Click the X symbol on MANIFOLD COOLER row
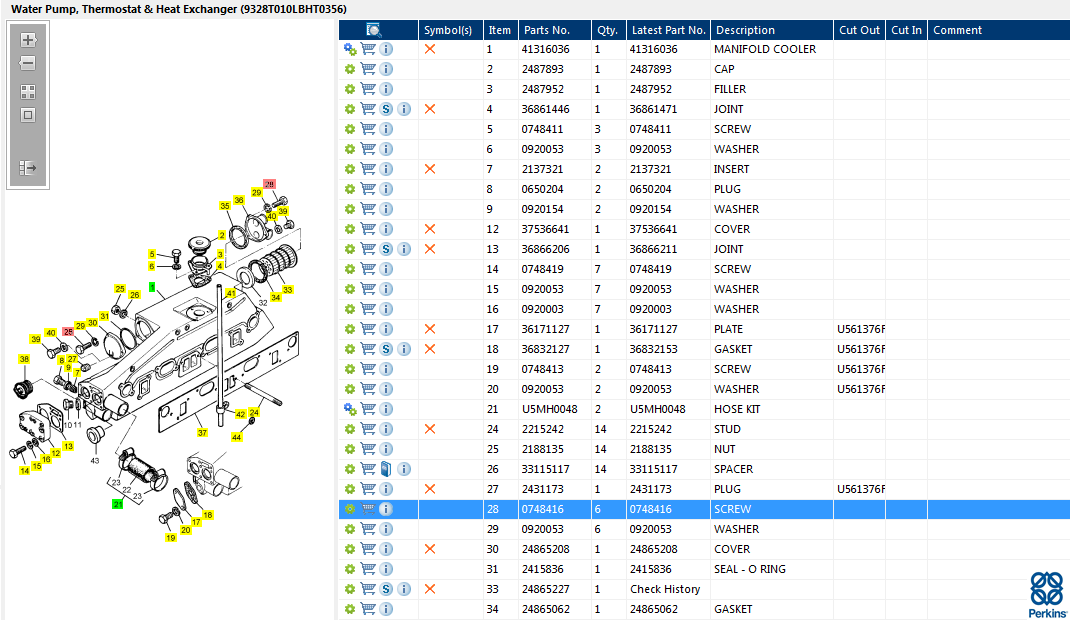The image size is (1070, 620). (x=430, y=49)
